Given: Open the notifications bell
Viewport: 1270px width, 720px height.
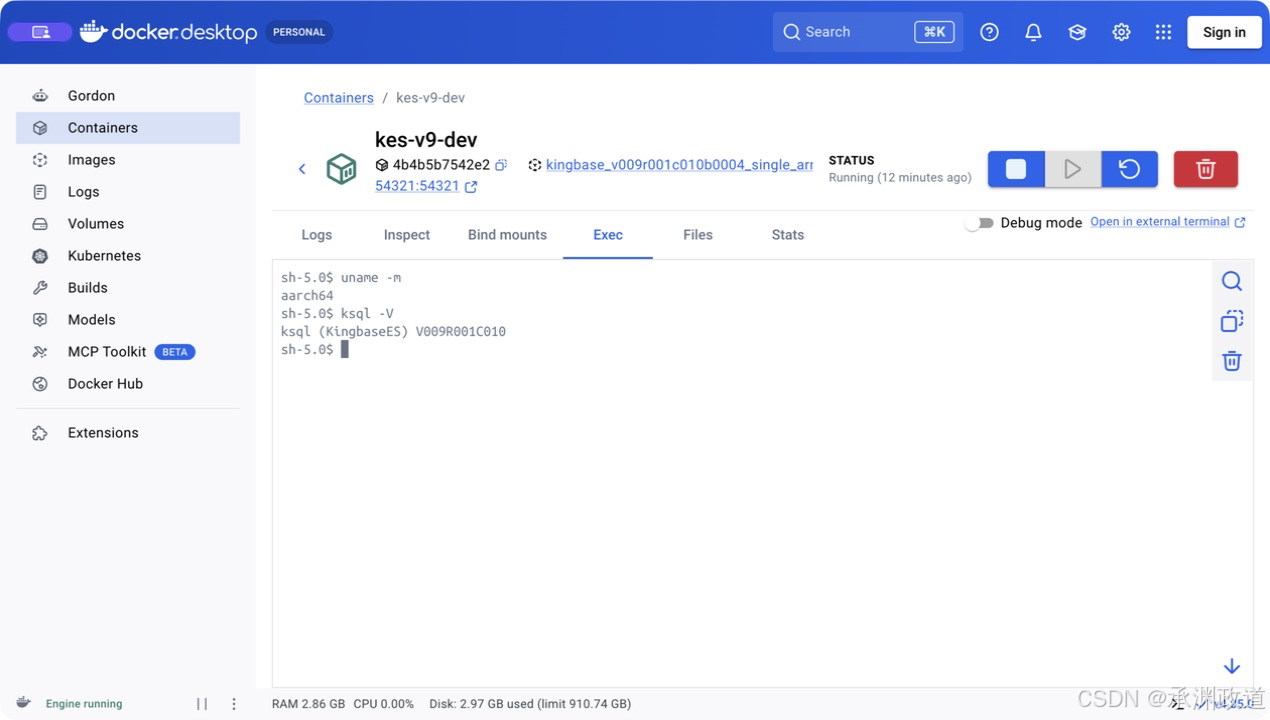Looking at the screenshot, I should (1033, 32).
